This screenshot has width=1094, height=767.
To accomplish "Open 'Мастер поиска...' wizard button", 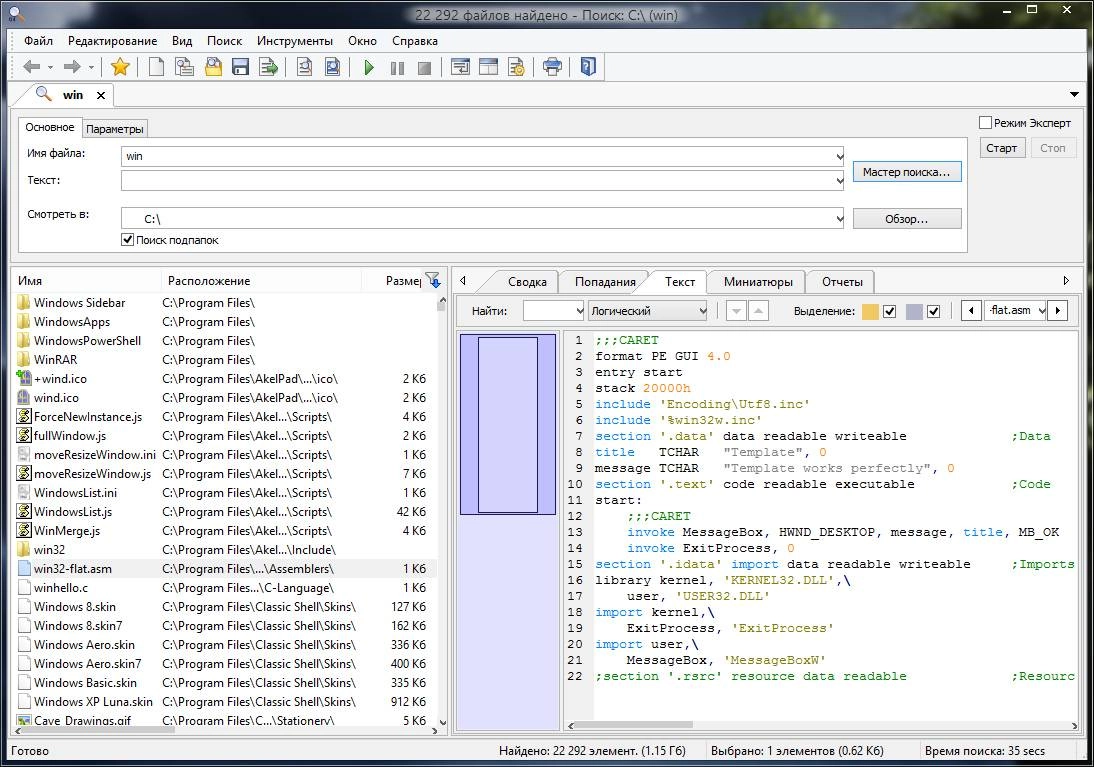I will [x=906, y=172].
